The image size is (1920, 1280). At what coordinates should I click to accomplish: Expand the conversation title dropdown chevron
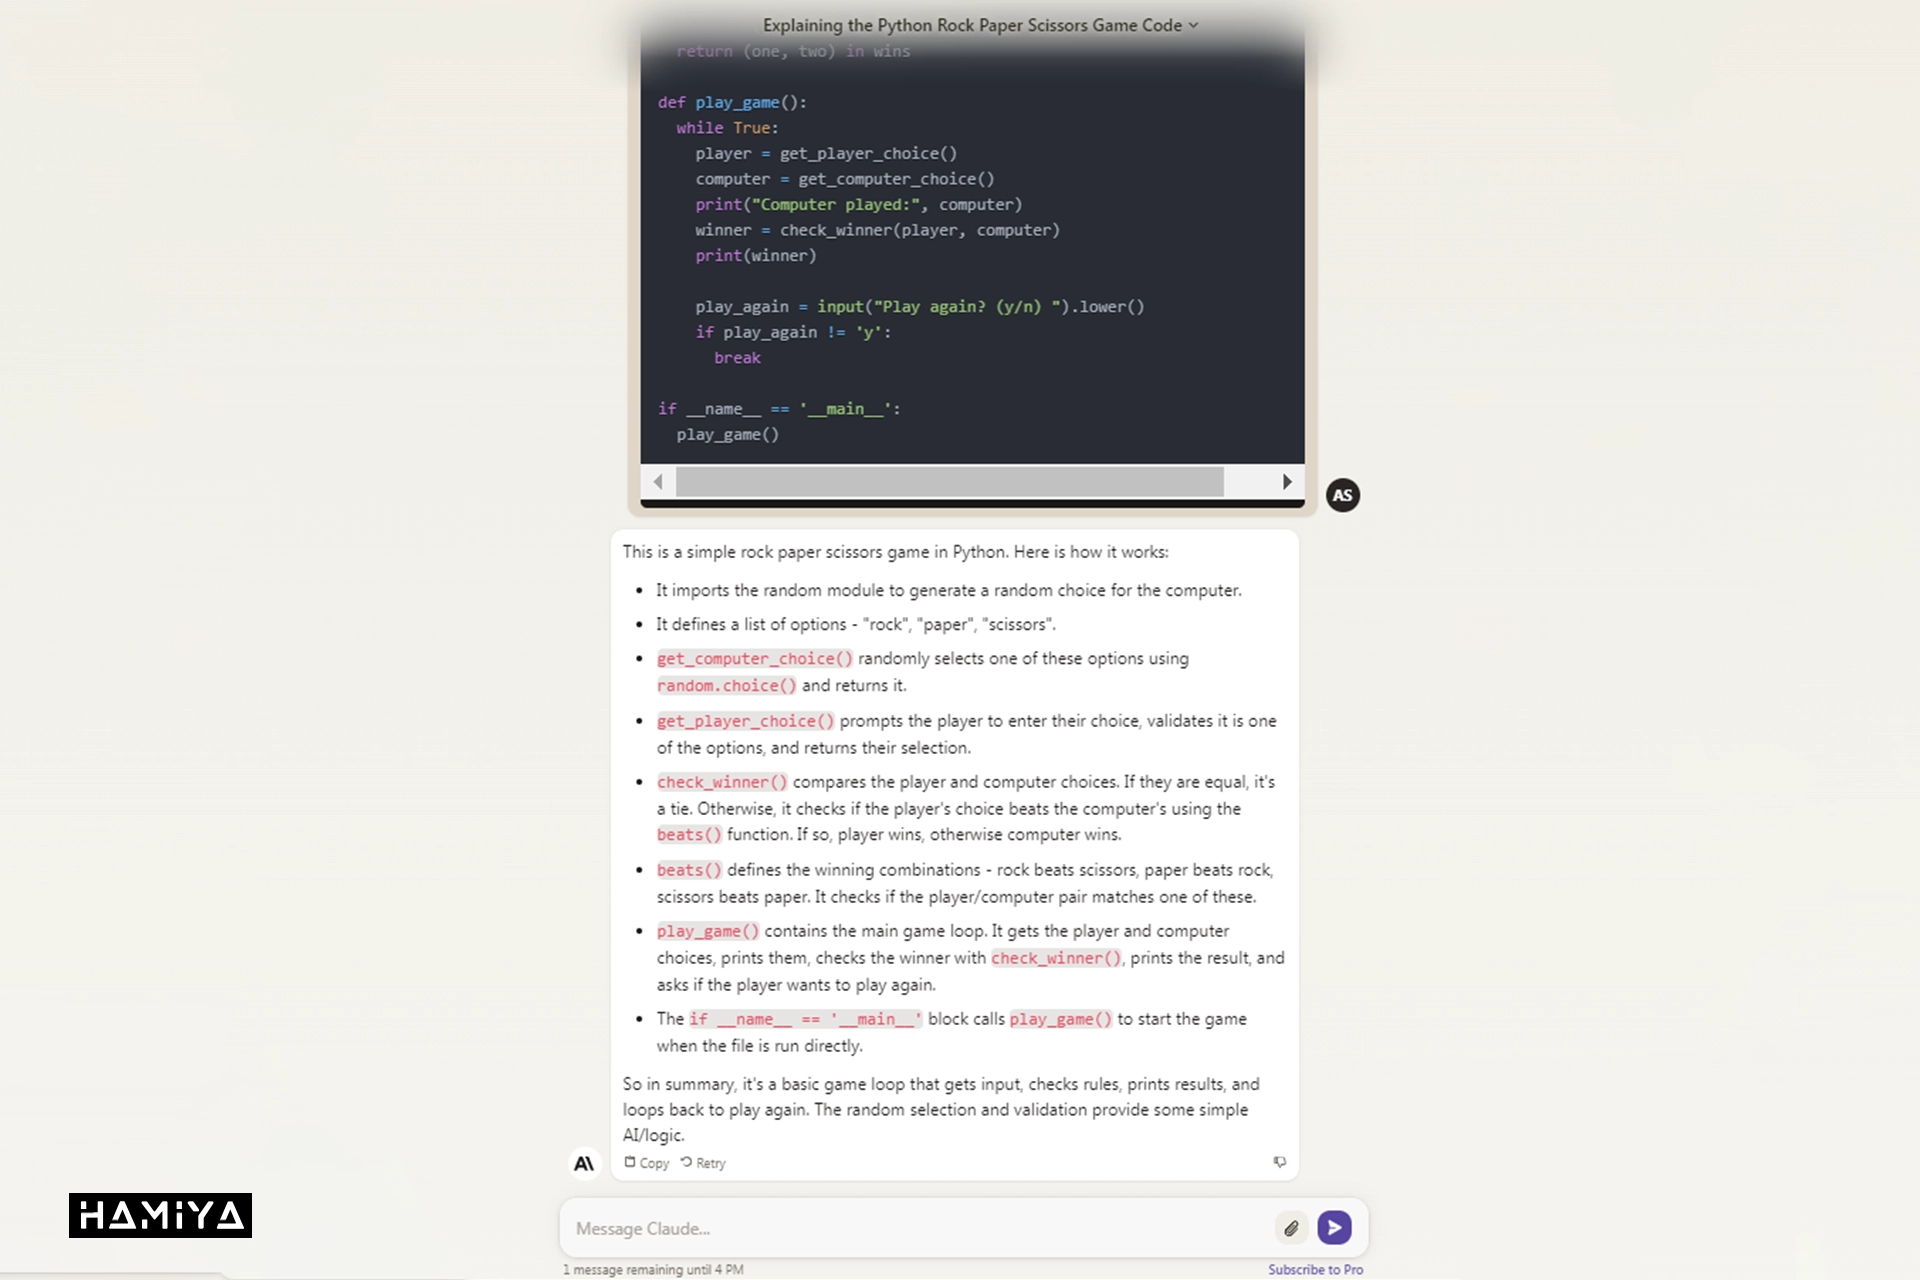[1193, 26]
